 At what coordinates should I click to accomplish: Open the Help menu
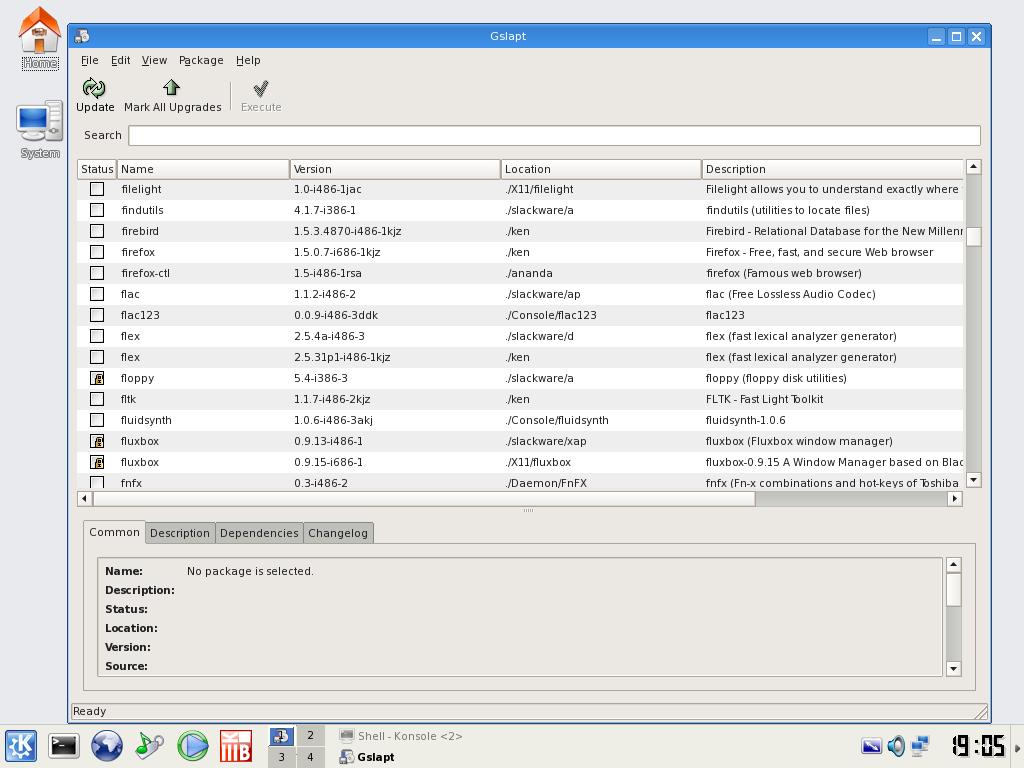coord(248,60)
